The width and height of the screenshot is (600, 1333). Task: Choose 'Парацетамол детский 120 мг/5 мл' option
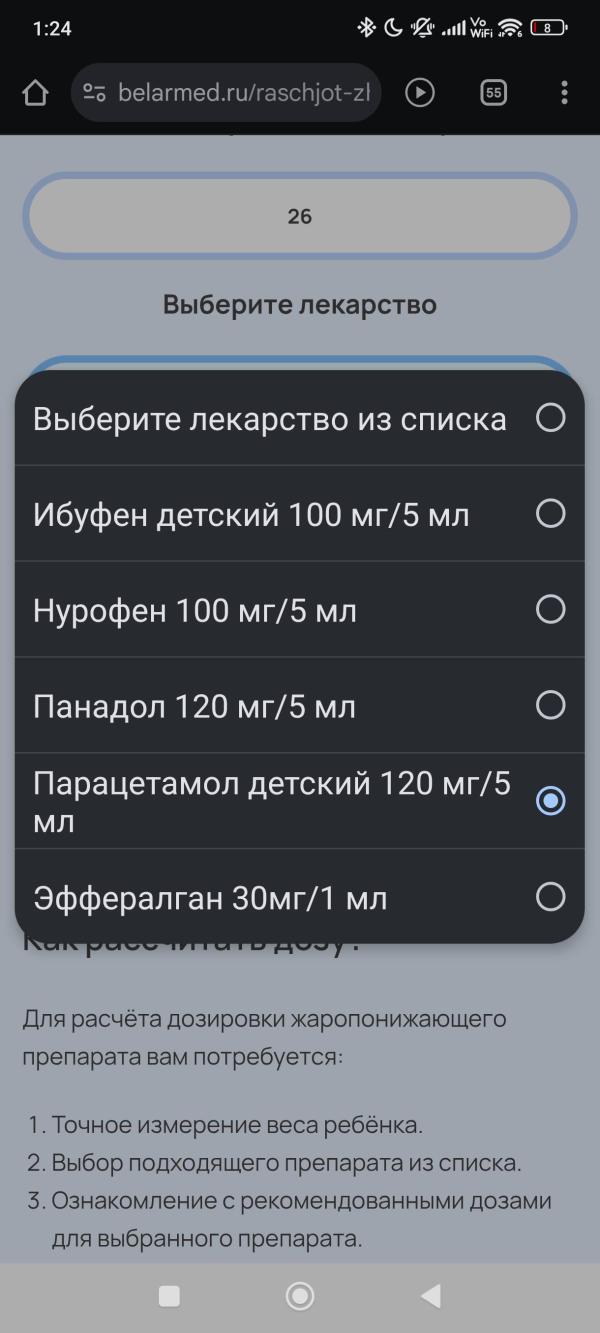coord(300,801)
